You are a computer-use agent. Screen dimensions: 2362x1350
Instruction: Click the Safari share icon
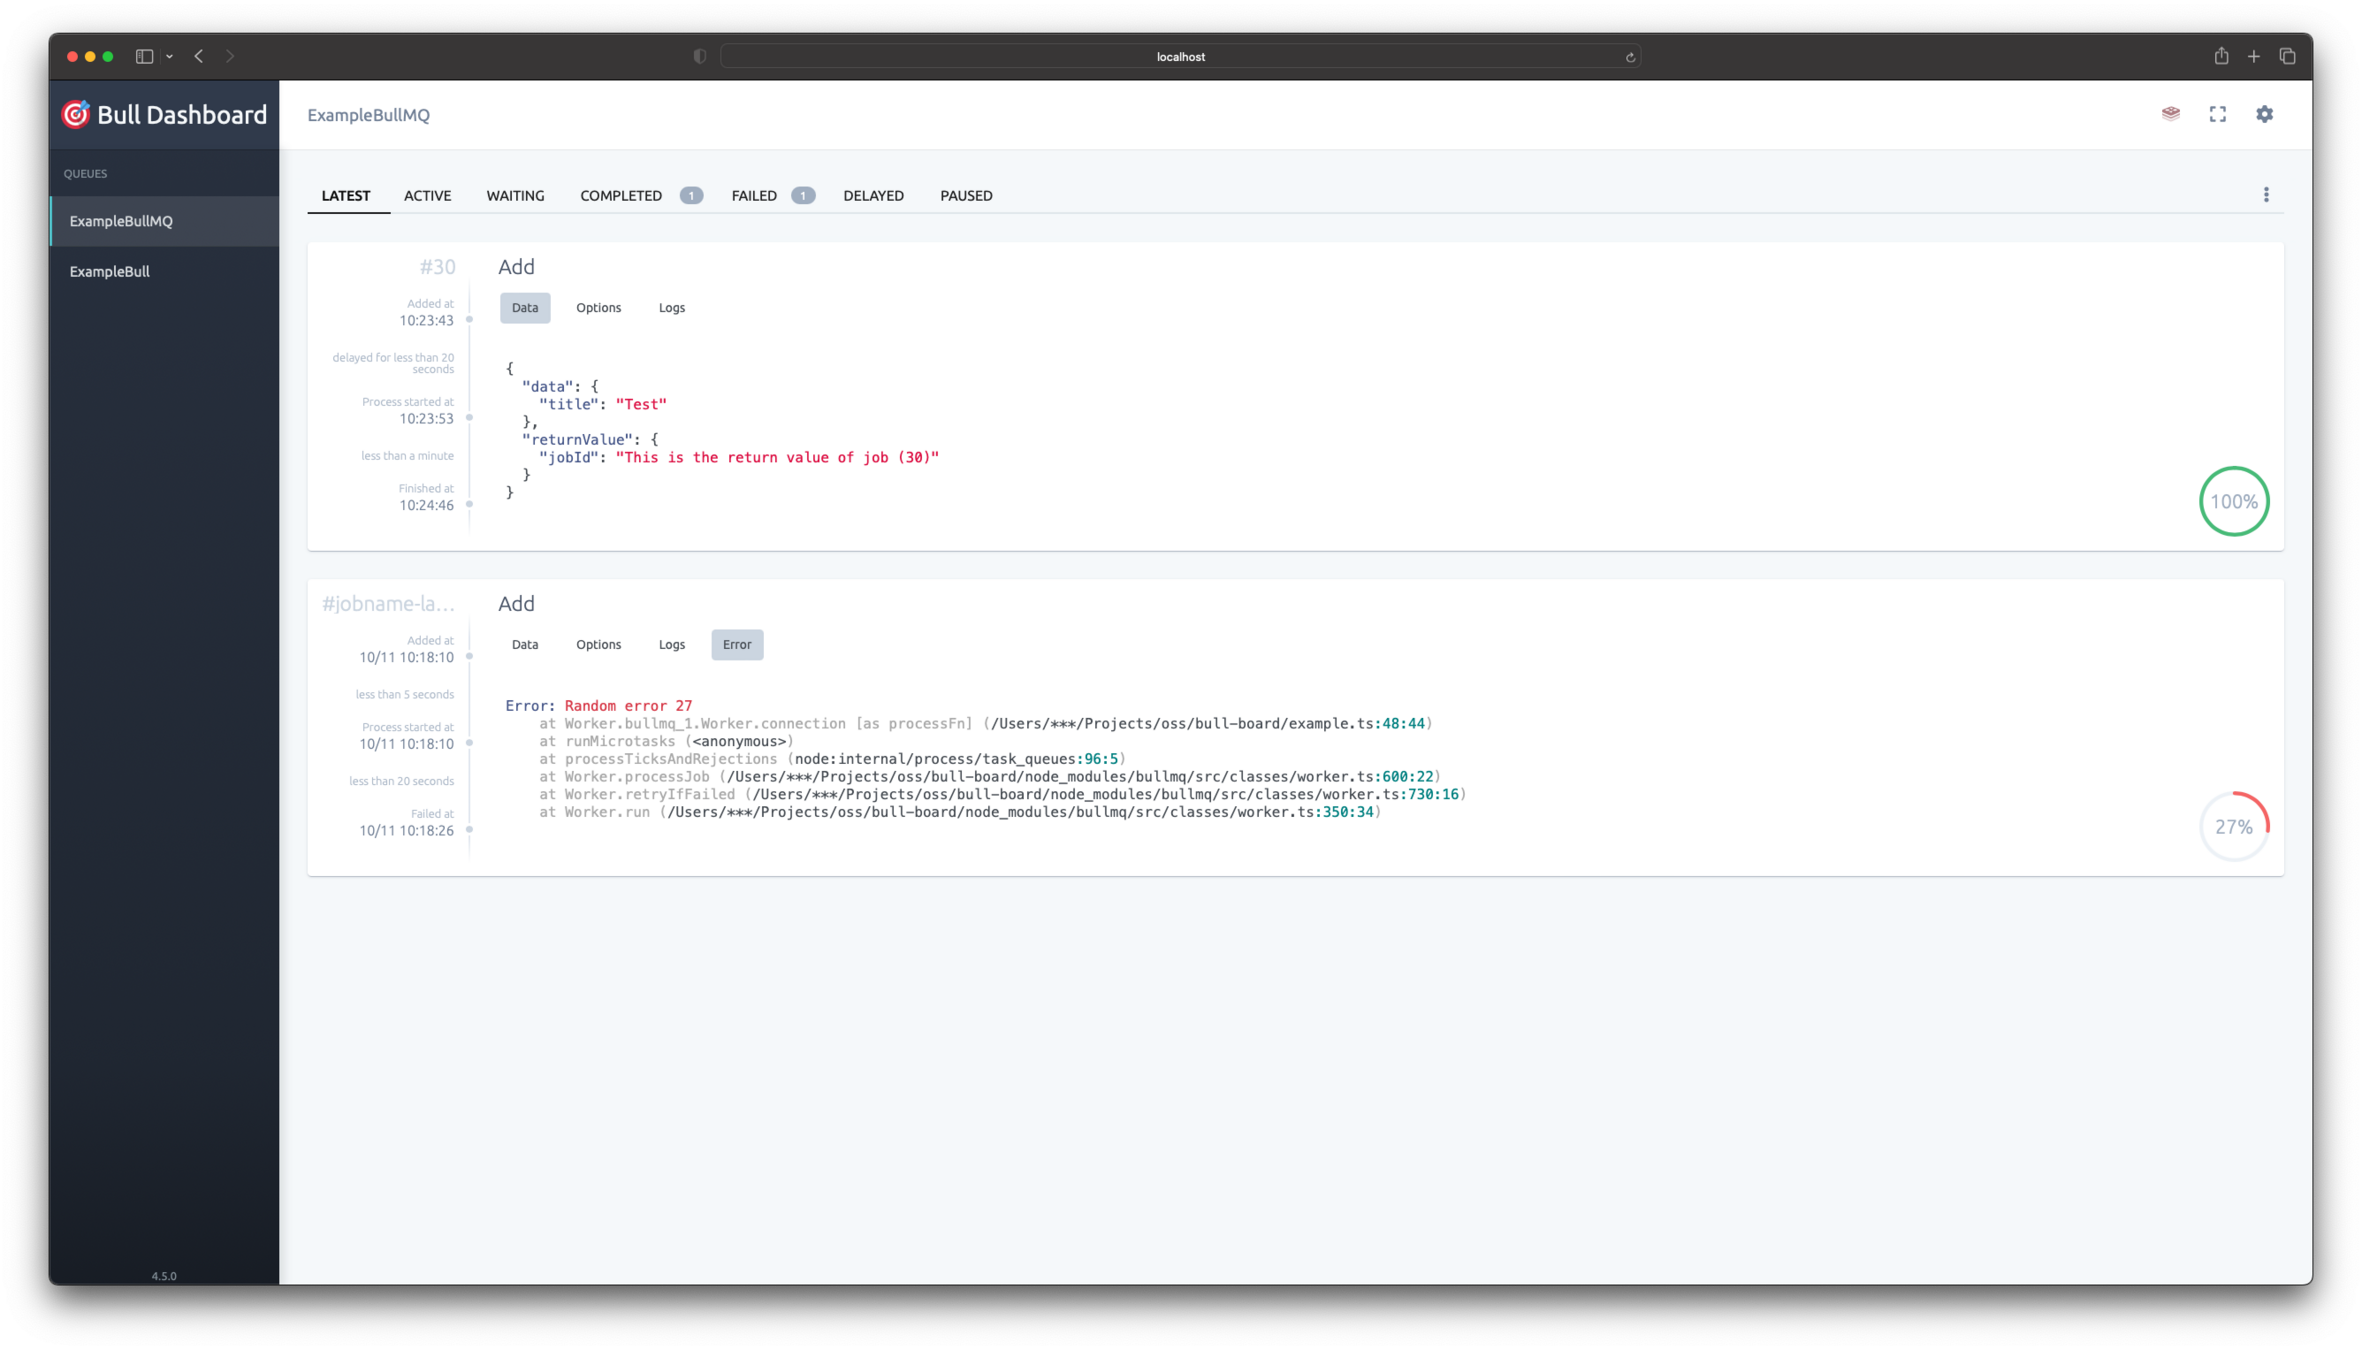[x=2220, y=56]
